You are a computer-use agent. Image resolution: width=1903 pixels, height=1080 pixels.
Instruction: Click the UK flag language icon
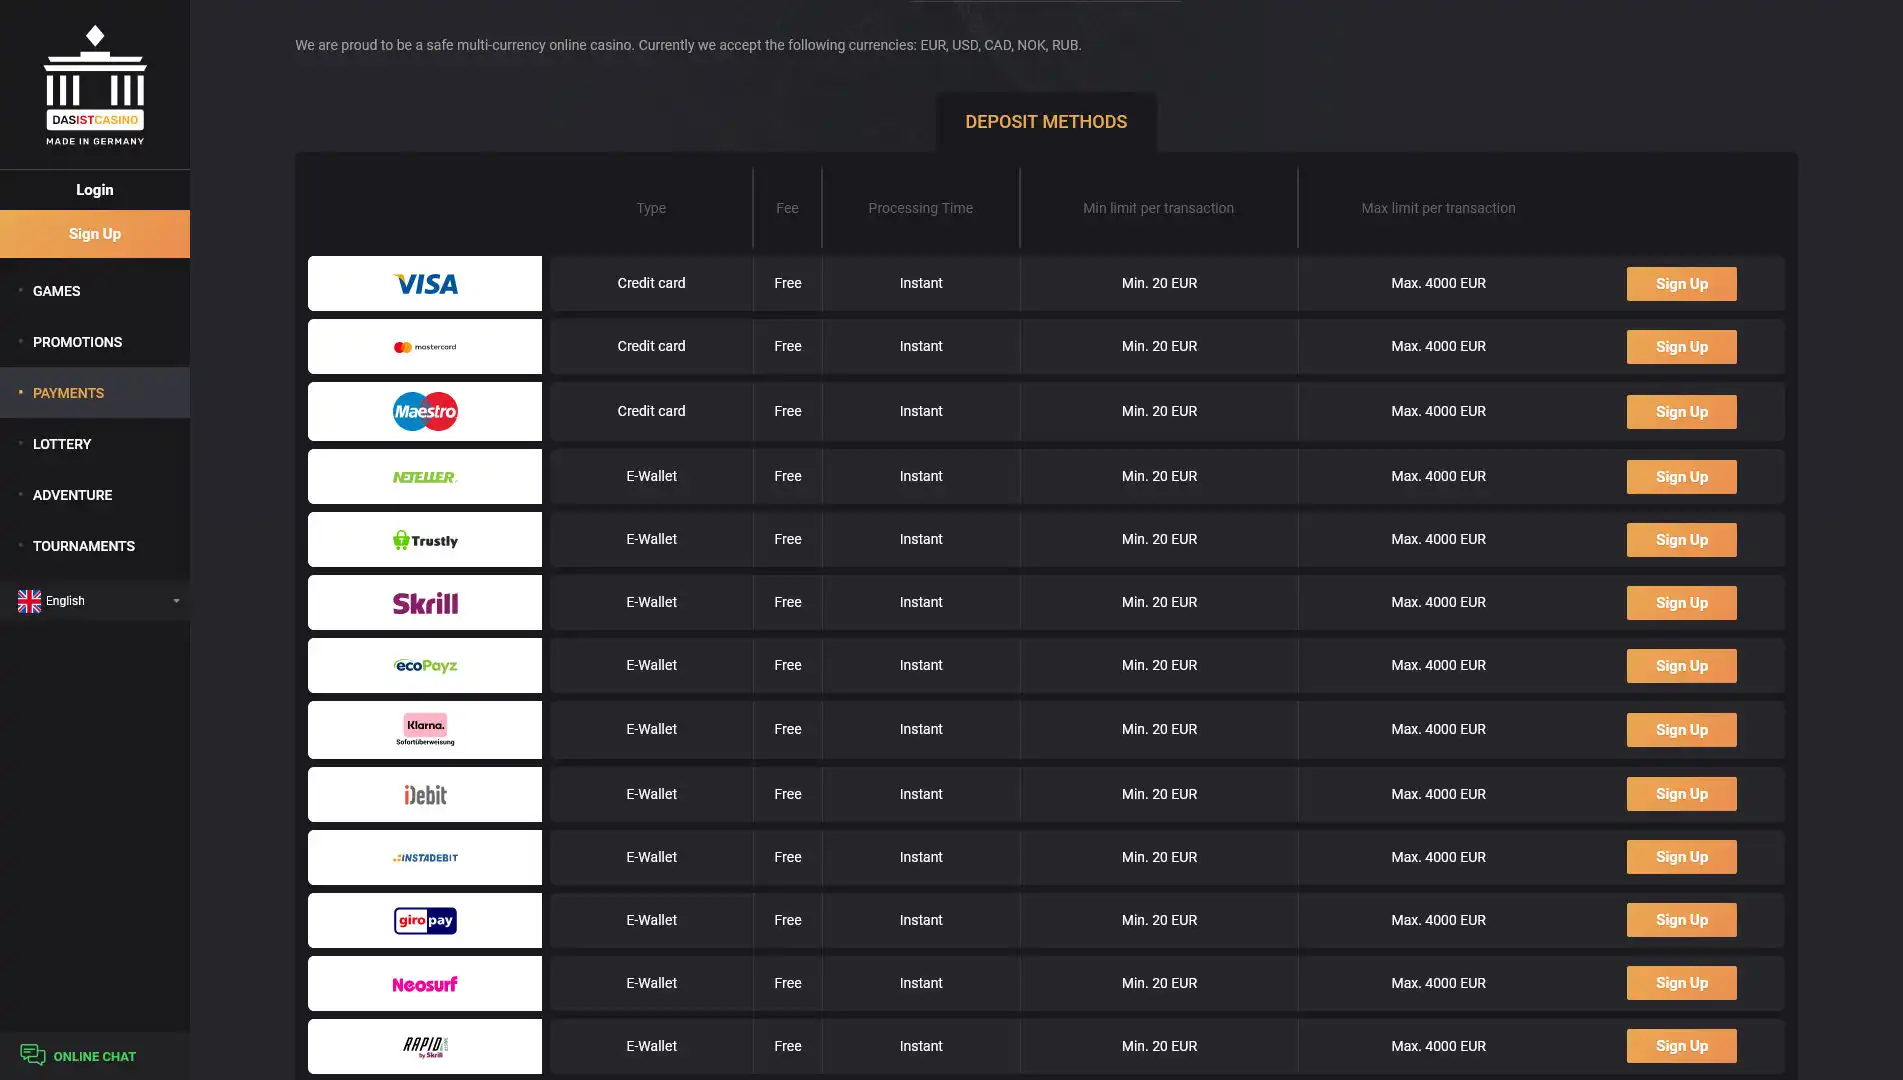pos(29,601)
